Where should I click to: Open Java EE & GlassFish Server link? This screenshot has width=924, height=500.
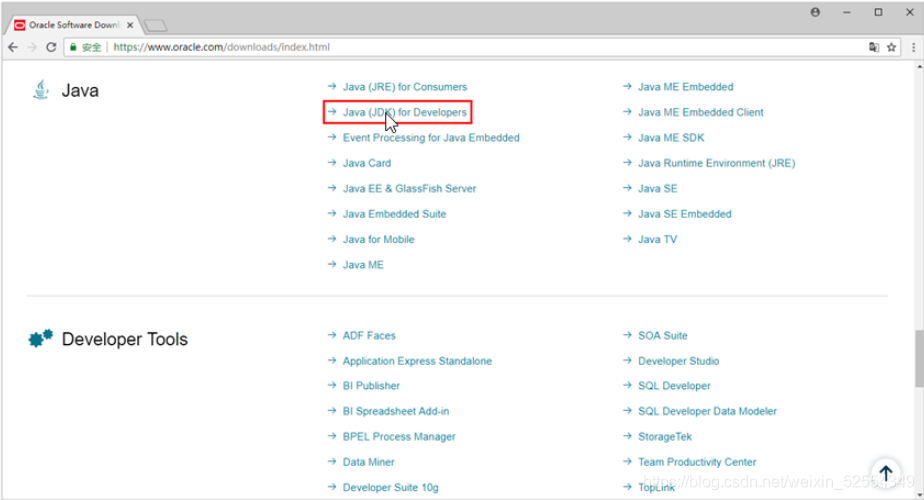(x=410, y=188)
